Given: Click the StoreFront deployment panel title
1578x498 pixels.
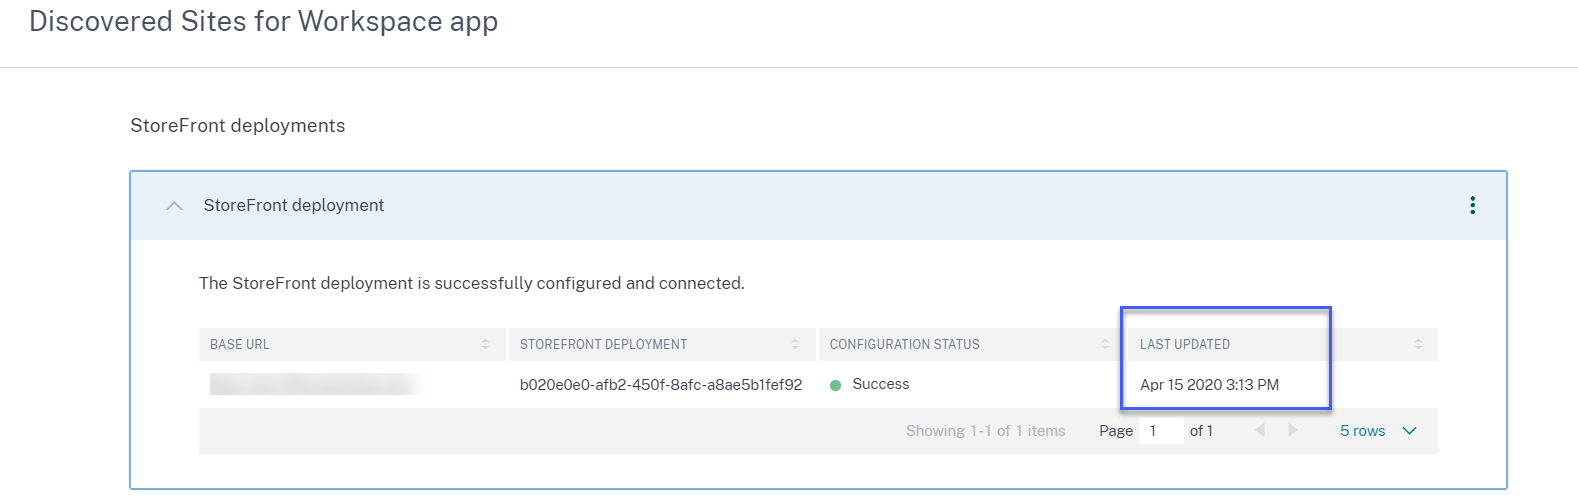Looking at the screenshot, I should point(294,205).
